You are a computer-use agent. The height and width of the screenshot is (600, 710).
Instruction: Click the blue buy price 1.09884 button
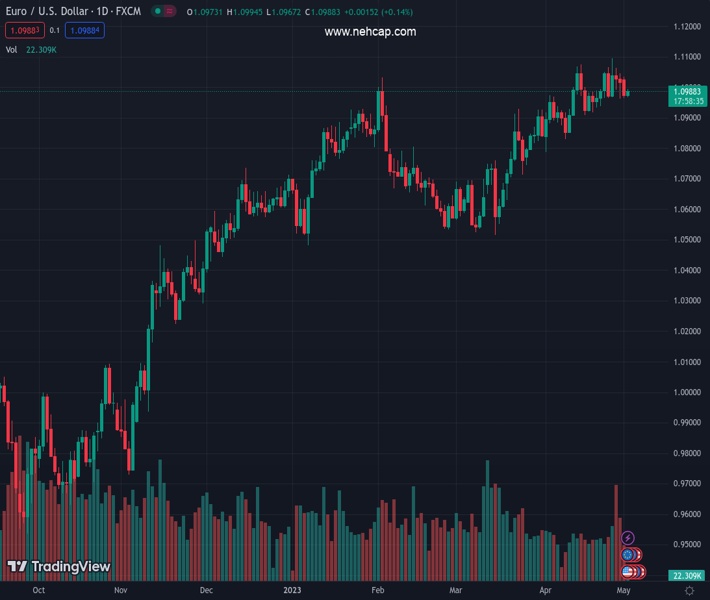point(86,30)
